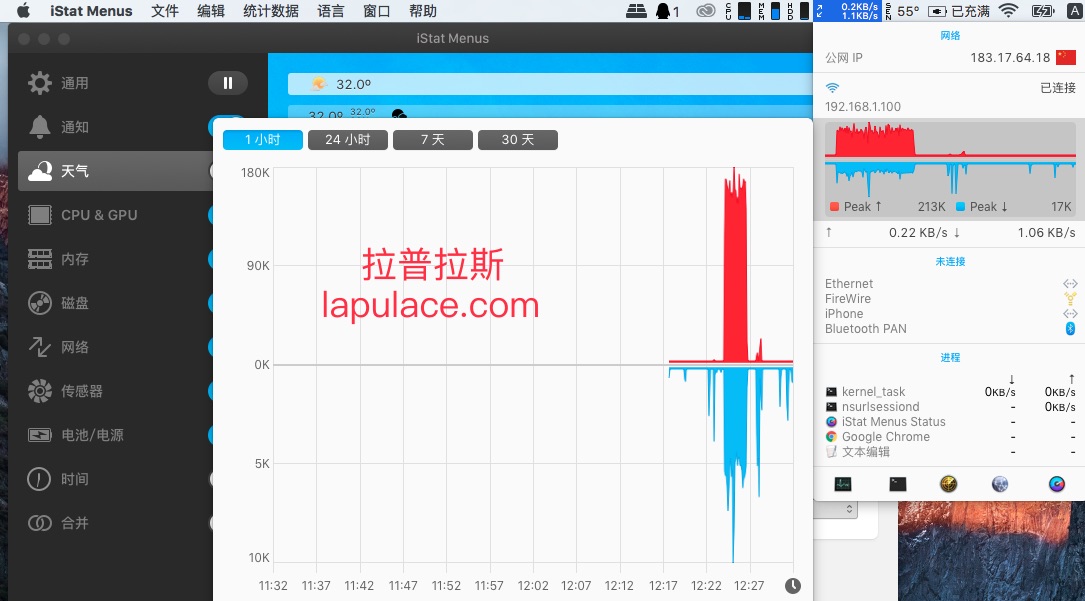This screenshot has width=1085, height=601.
Task: Select the nsurlsessiond process row
Action: pos(950,407)
